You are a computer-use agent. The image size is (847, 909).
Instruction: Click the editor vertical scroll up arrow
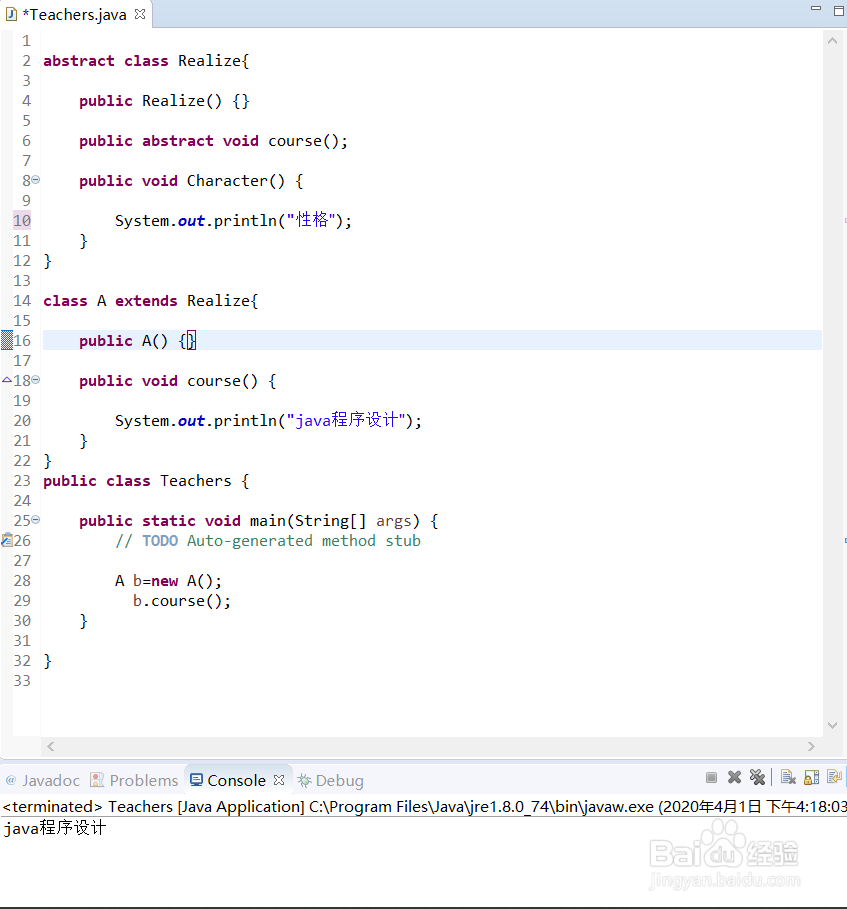pyautogui.click(x=833, y=41)
